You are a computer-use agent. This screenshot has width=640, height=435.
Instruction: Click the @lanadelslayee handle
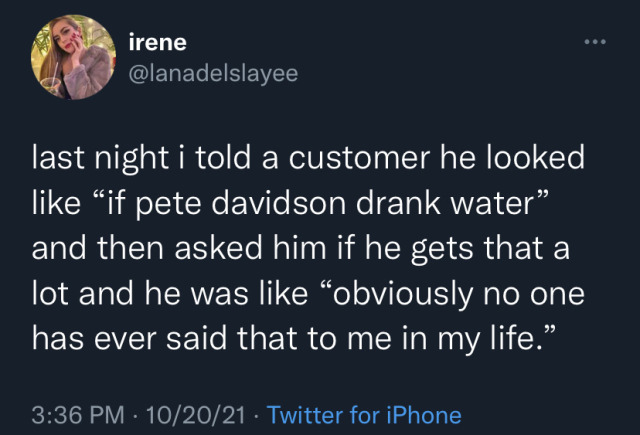213,72
